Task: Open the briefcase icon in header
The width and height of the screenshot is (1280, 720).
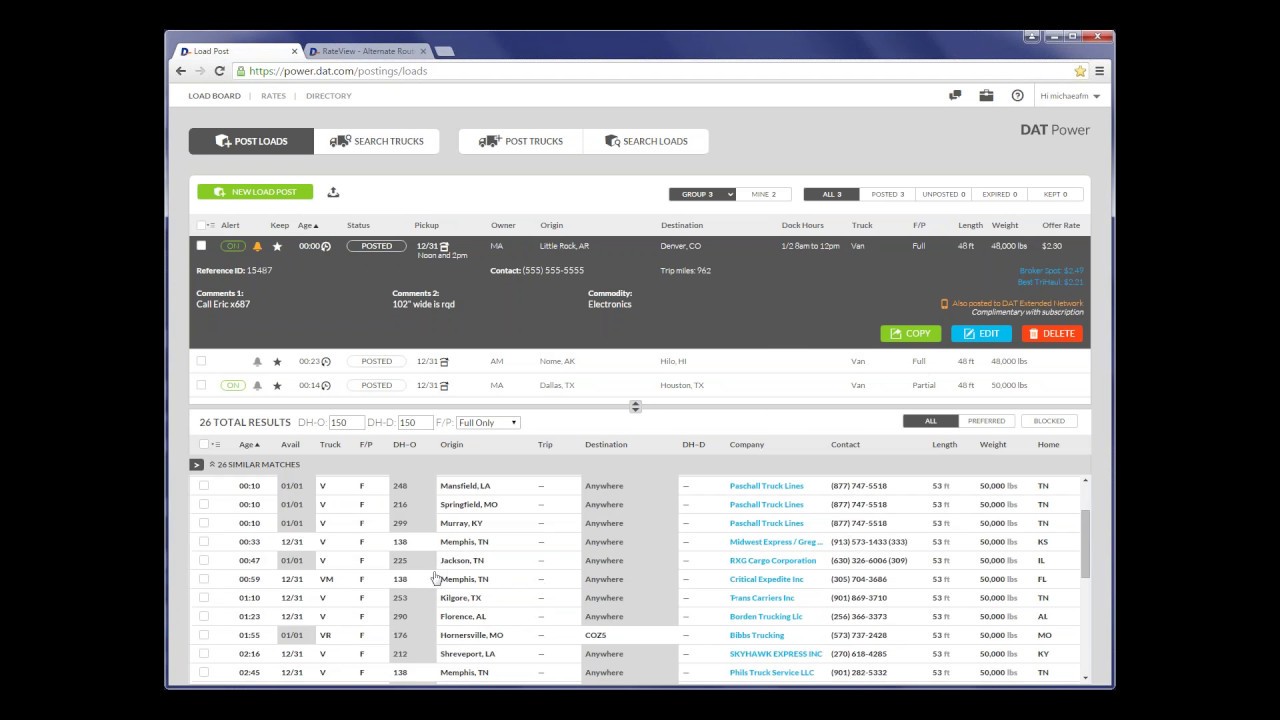Action: point(986,96)
